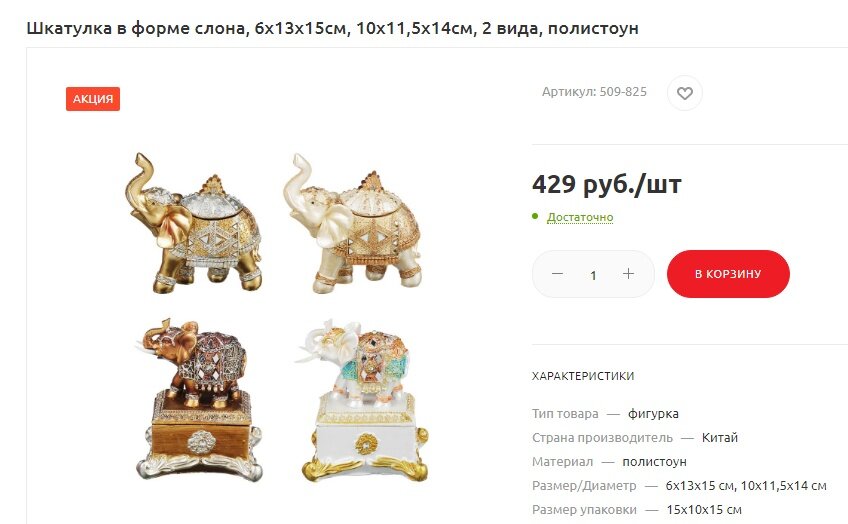Click the green availability status dot

pos(535,216)
